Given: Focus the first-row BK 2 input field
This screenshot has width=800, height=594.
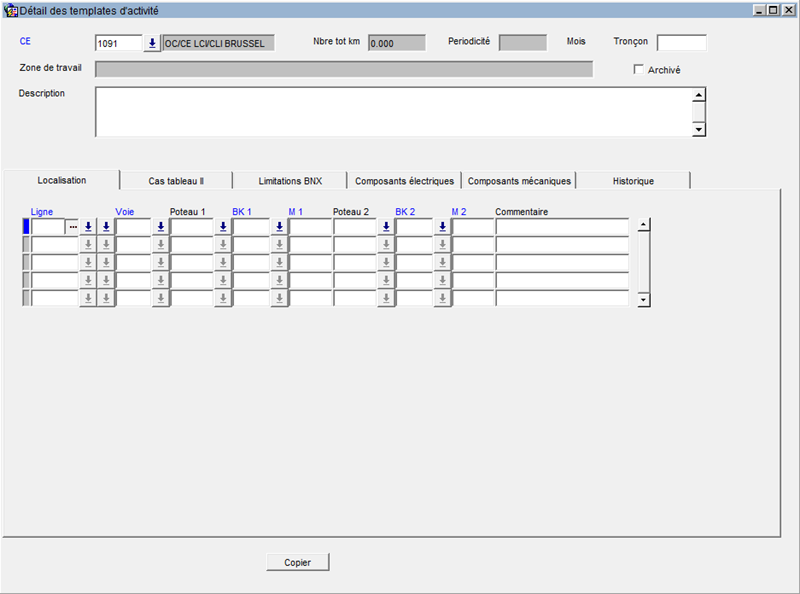Looking at the screenshot, I should point(414,227).
